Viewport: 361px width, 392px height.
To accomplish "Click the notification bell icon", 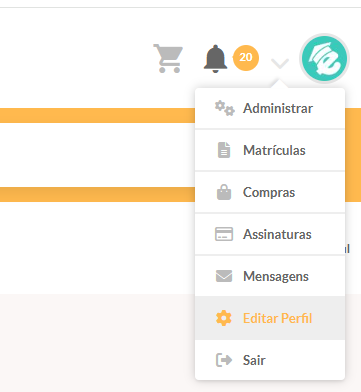I will (x=215, y=59).
